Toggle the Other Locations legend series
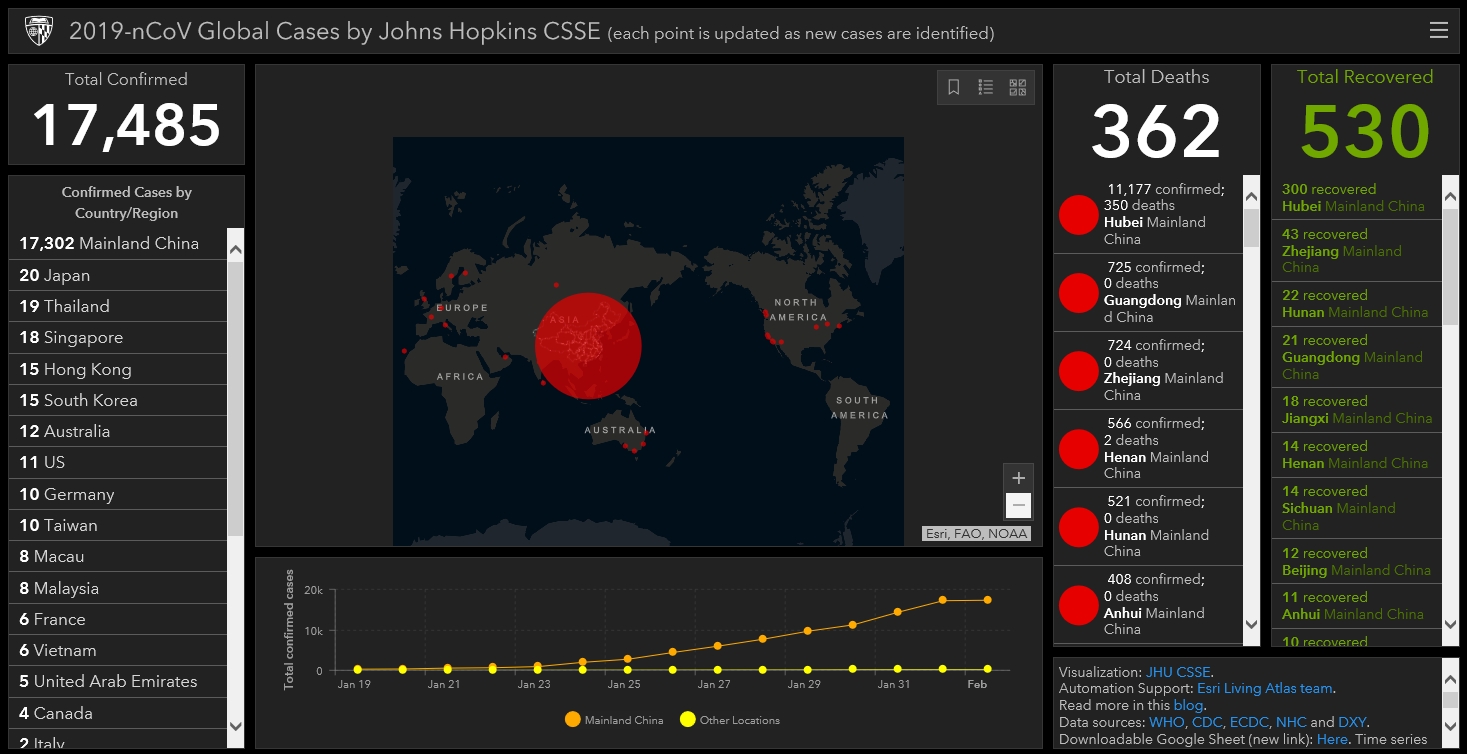Screen dimensions: 1467x754 [730, 720]
